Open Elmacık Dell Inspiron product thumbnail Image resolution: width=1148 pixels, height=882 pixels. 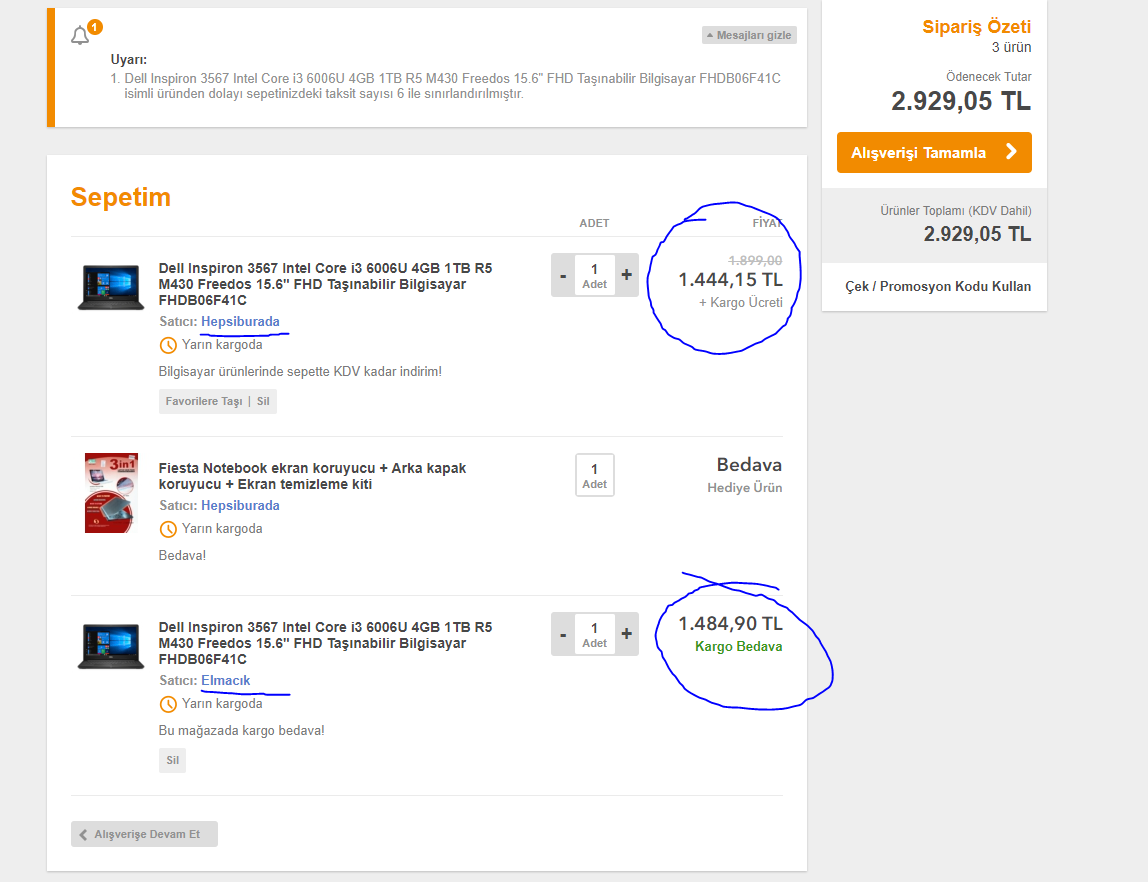(111, 646)
